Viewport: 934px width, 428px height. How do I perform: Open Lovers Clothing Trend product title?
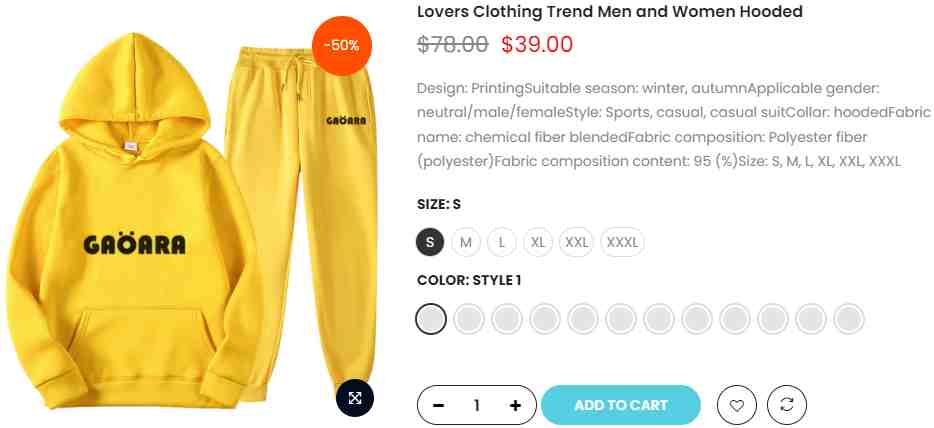click(609, 11)
